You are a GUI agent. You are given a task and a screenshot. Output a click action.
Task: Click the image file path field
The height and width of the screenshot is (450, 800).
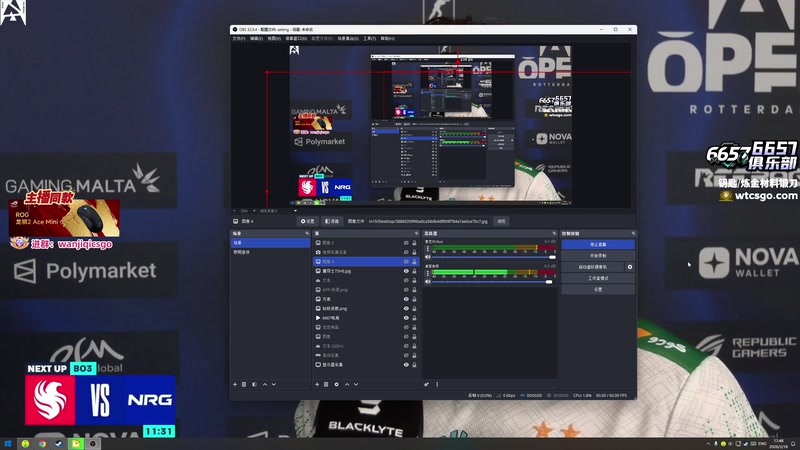(x=429, y=221)
